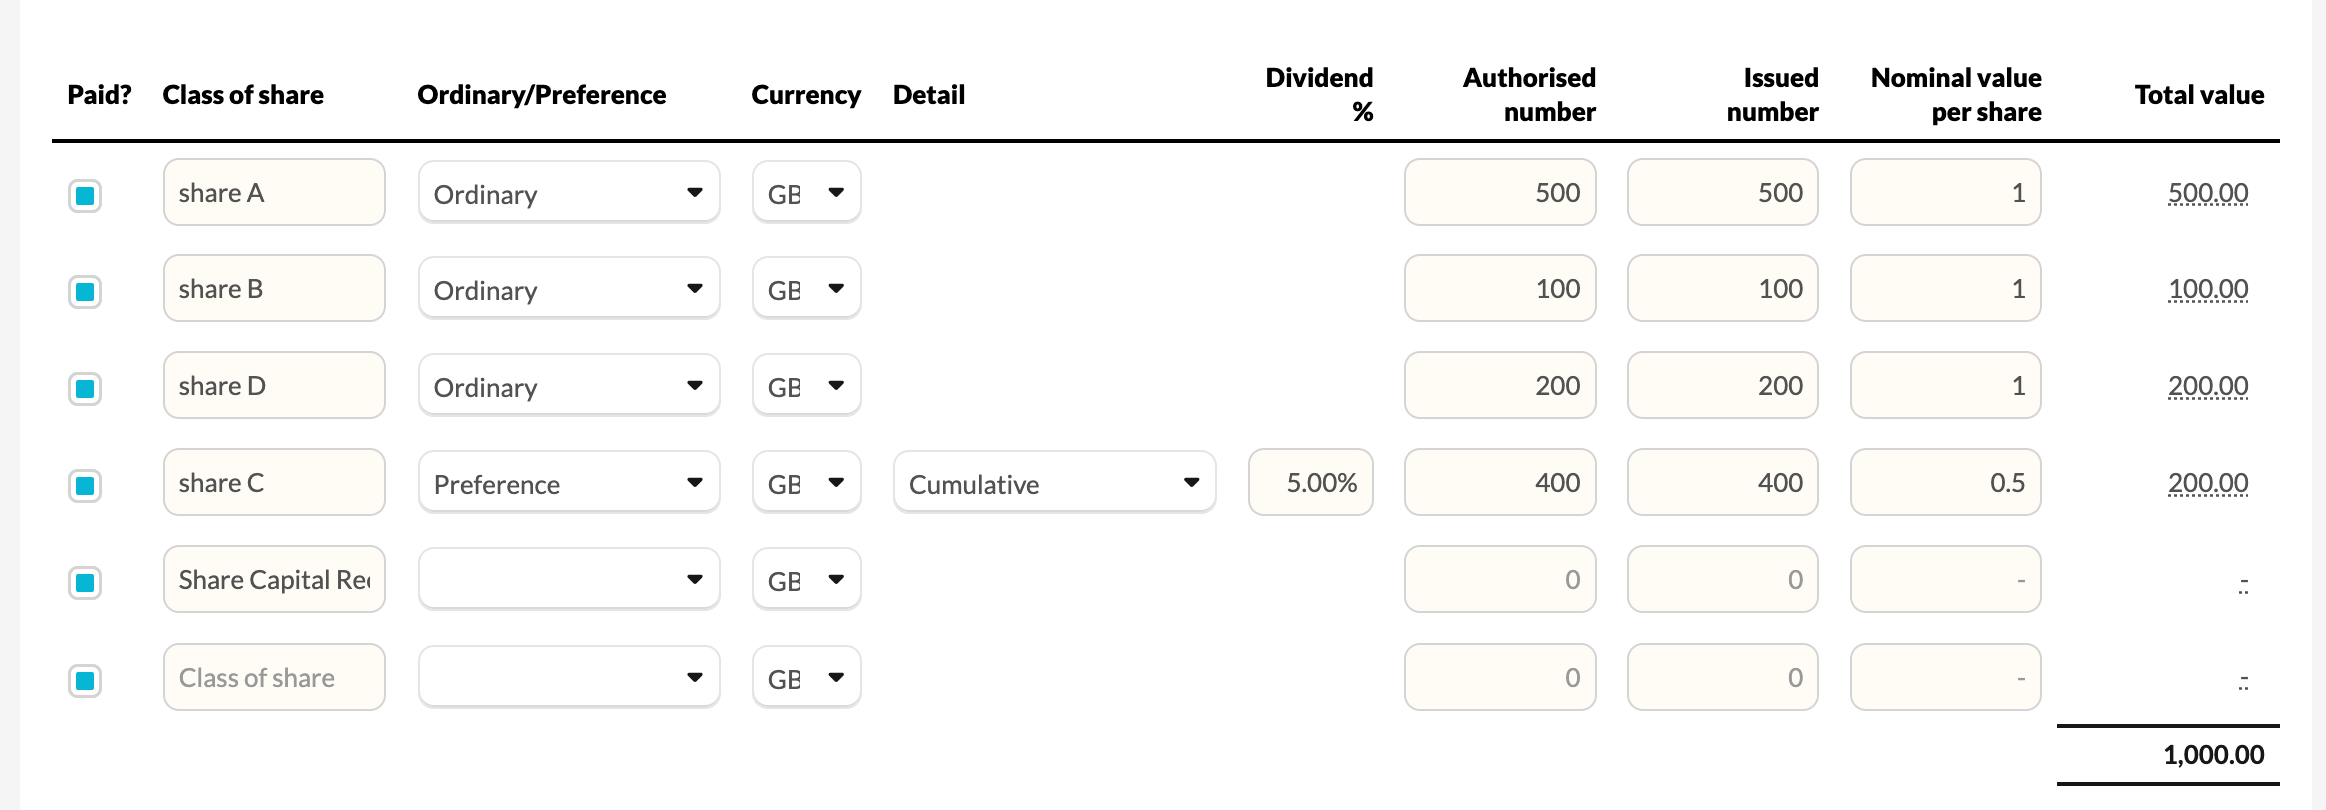Untick the Paid checkbox for share A
Image resolution: width=2326 pixels, height=810 pixels.
point(85,195)
